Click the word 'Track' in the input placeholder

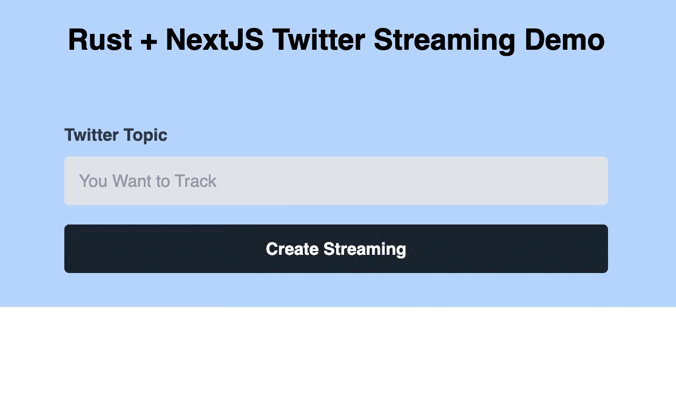pos(196,181)
